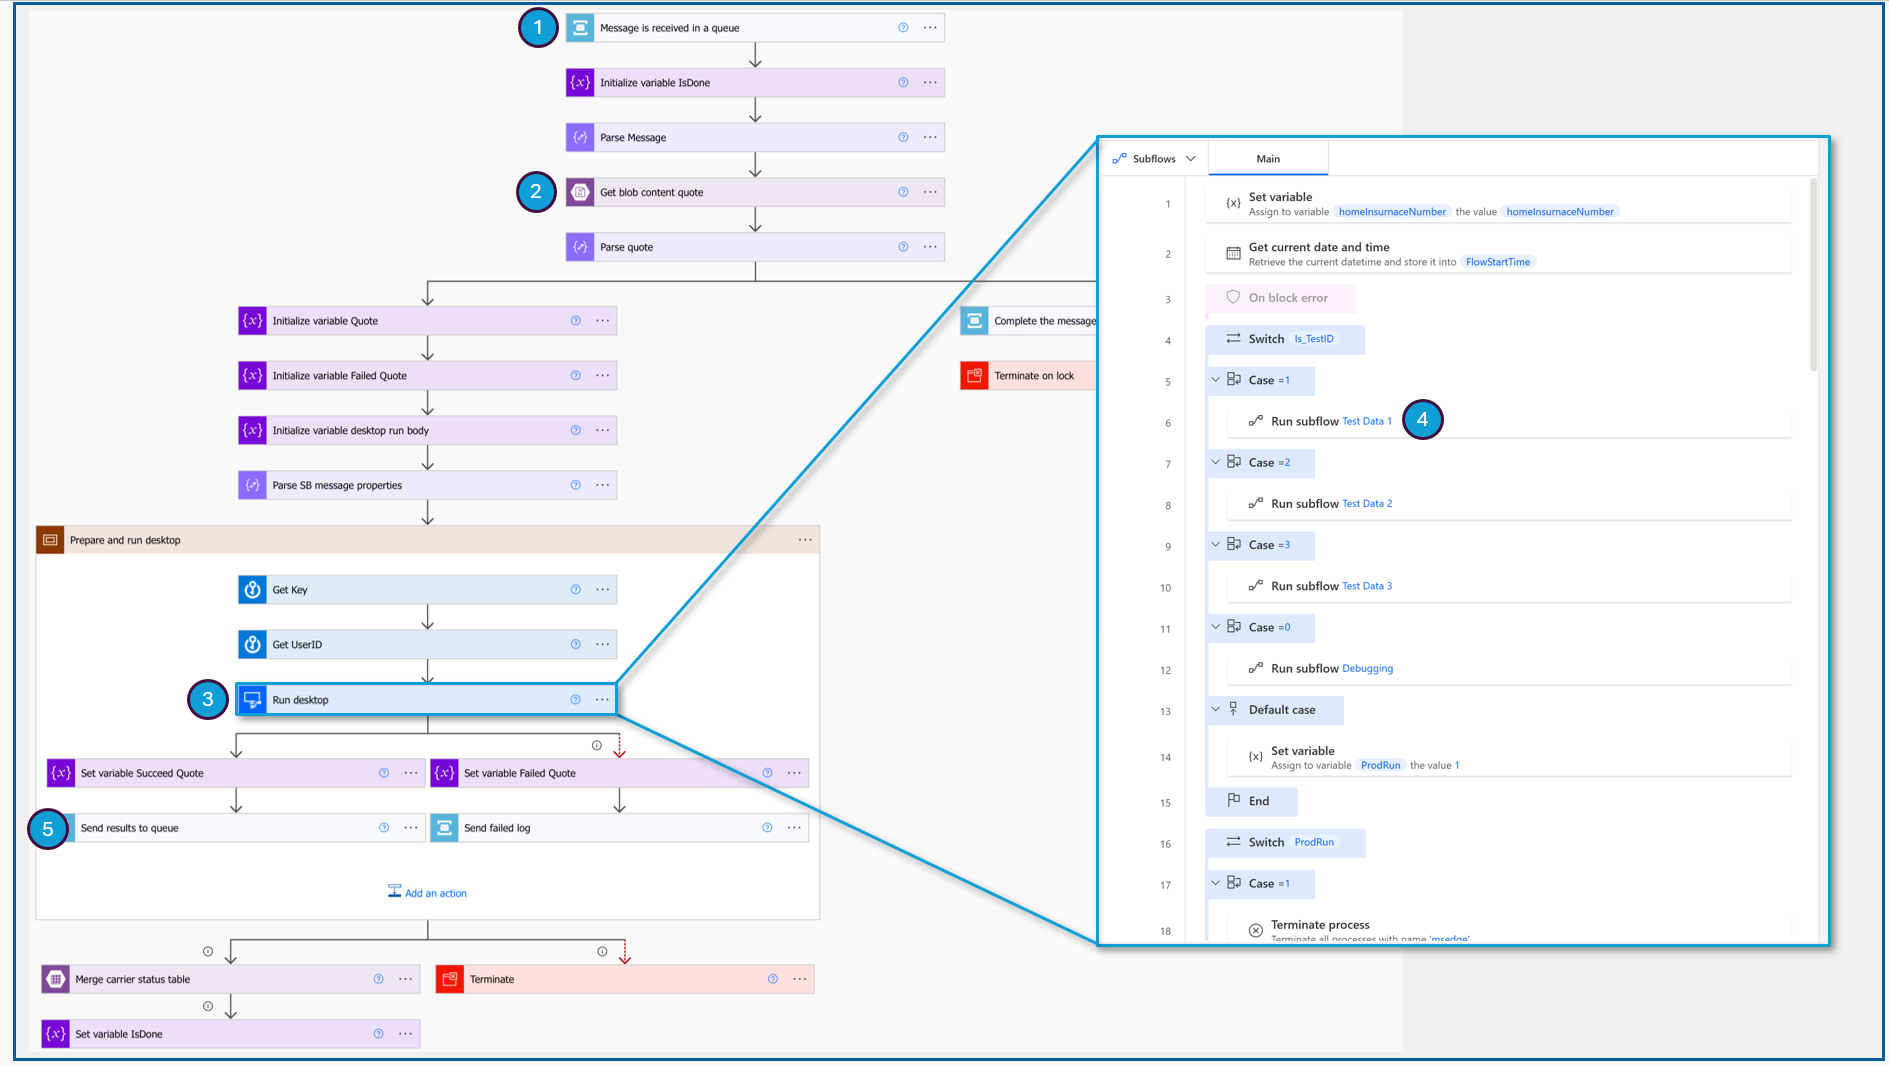
Task: Click the red Terminate action icon
Action: pyautogui.click(x=449, y=979)
